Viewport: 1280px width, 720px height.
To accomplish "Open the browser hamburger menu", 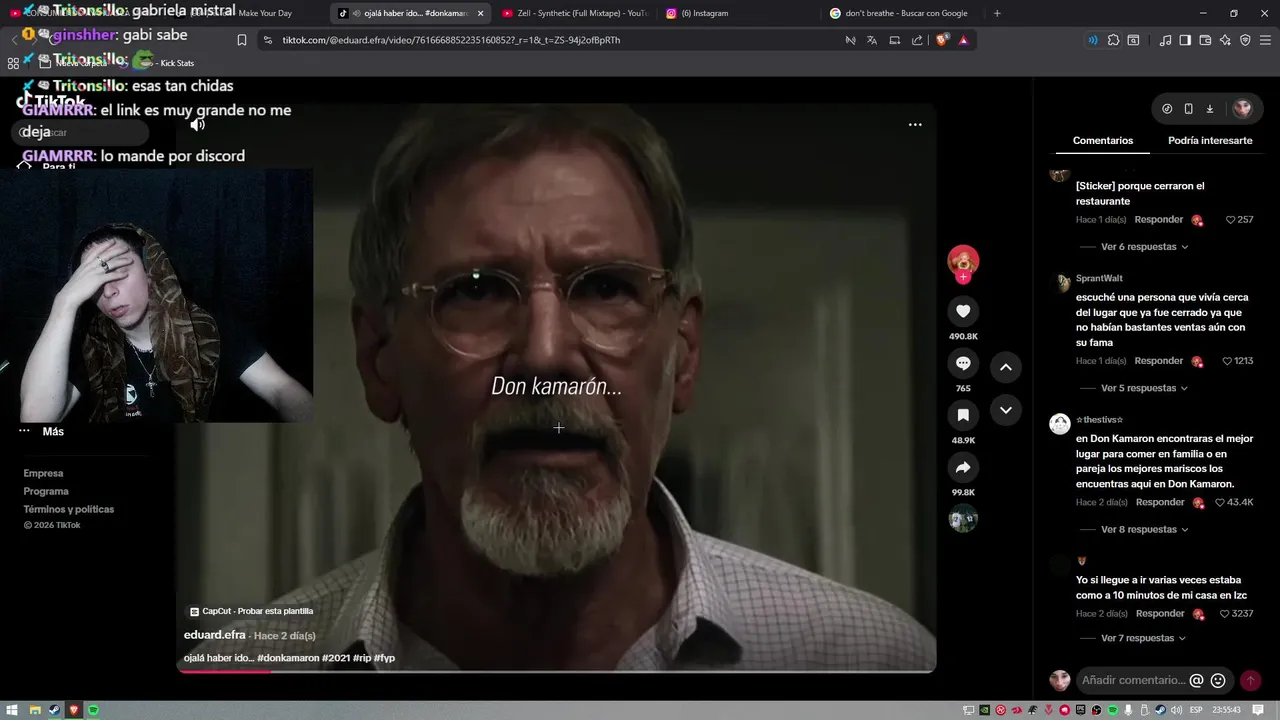I will point(1264,40).
